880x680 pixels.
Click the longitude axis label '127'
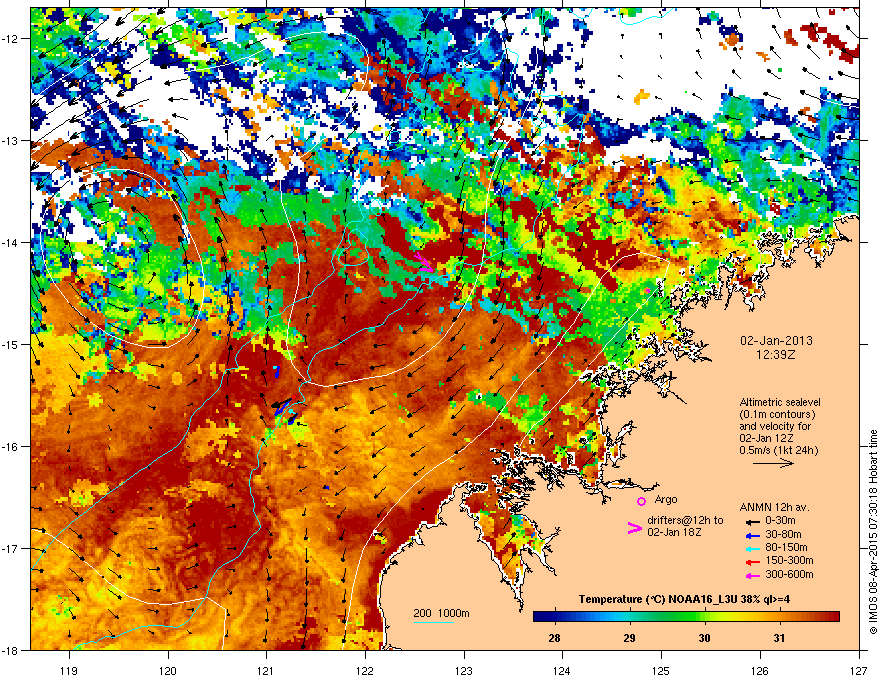859,670
